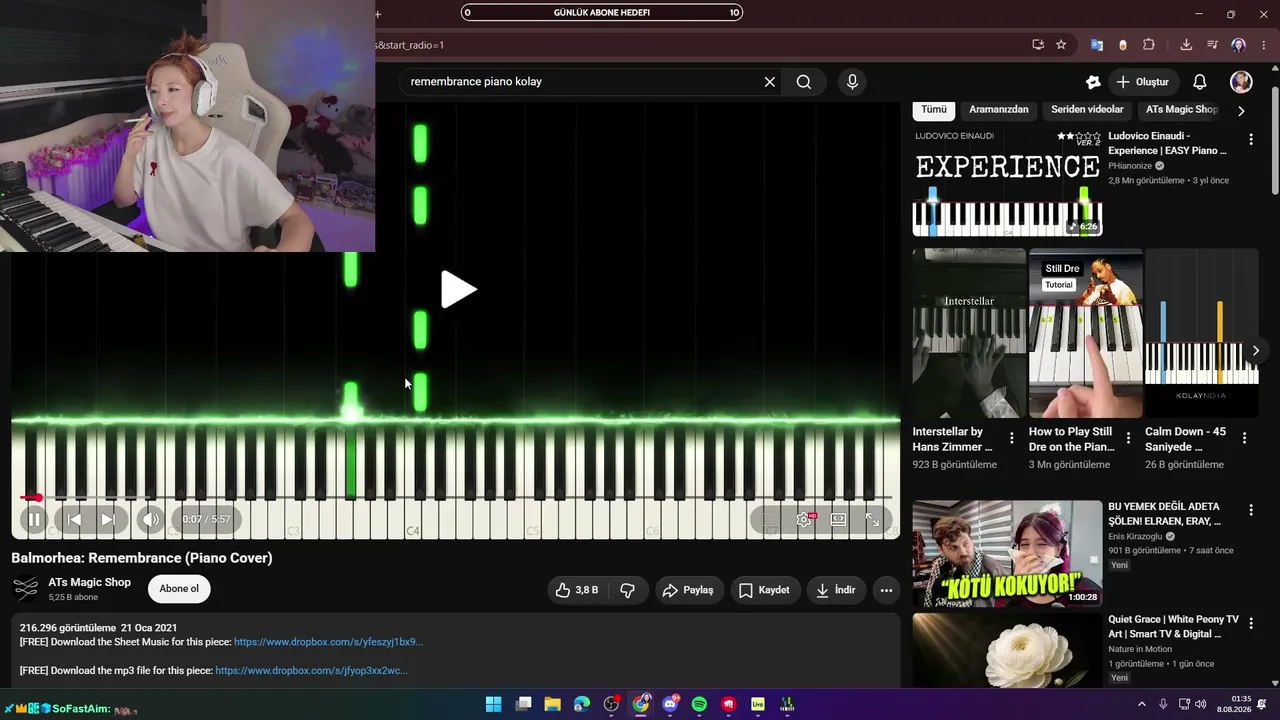1280x720 pixels.
Task: Open the Interstellar short thumbnail
Action: 969,333
